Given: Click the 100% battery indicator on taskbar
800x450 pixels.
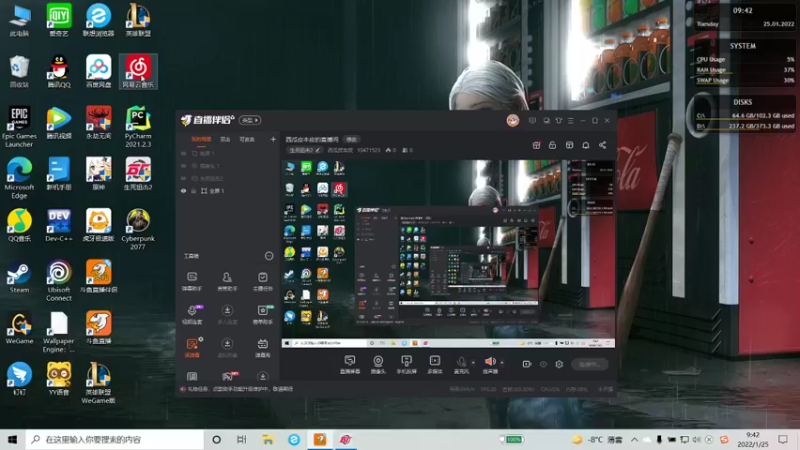Looking at the screenshot, I should coord(512,439).
